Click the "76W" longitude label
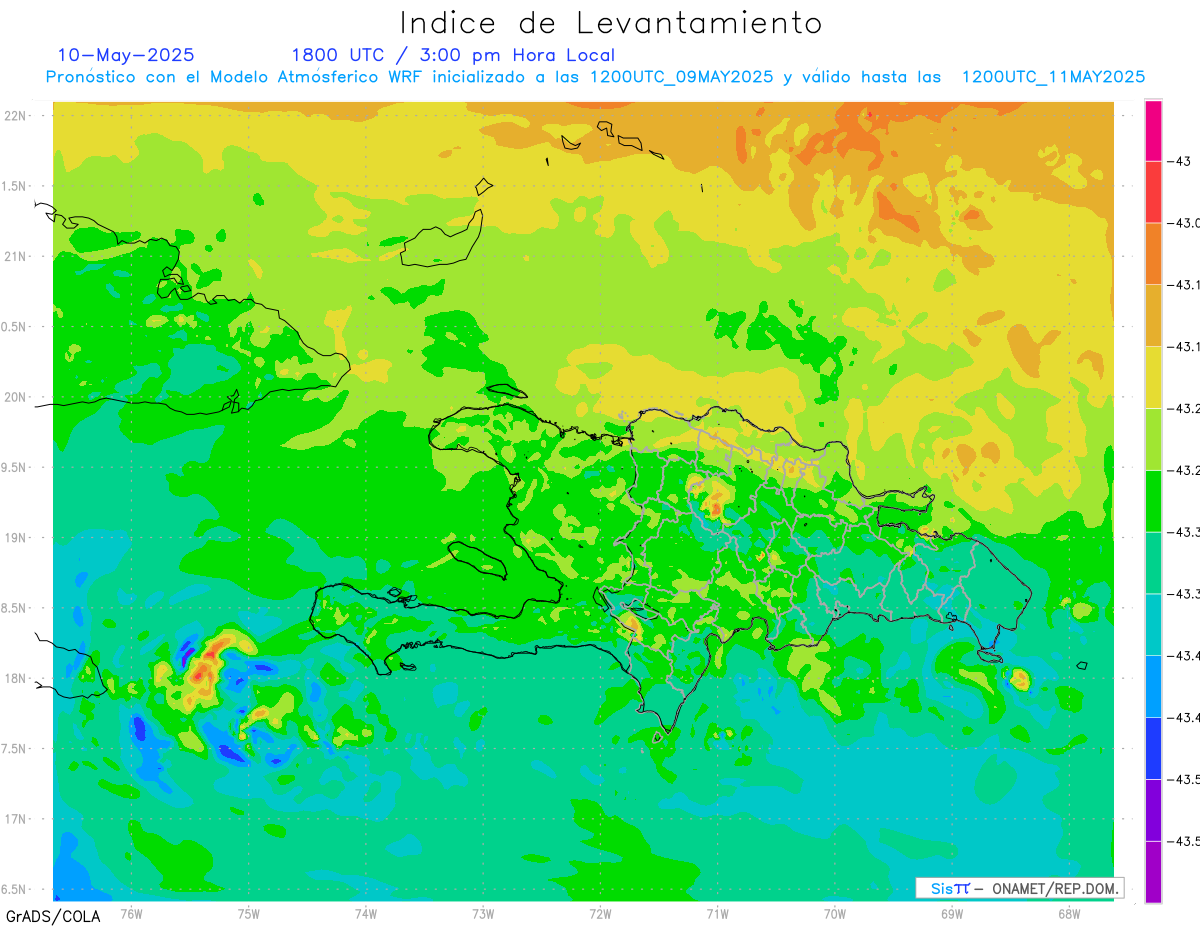Image resolution: width=1200 pixels, height=927 pixels. click(x=131, y=914)
